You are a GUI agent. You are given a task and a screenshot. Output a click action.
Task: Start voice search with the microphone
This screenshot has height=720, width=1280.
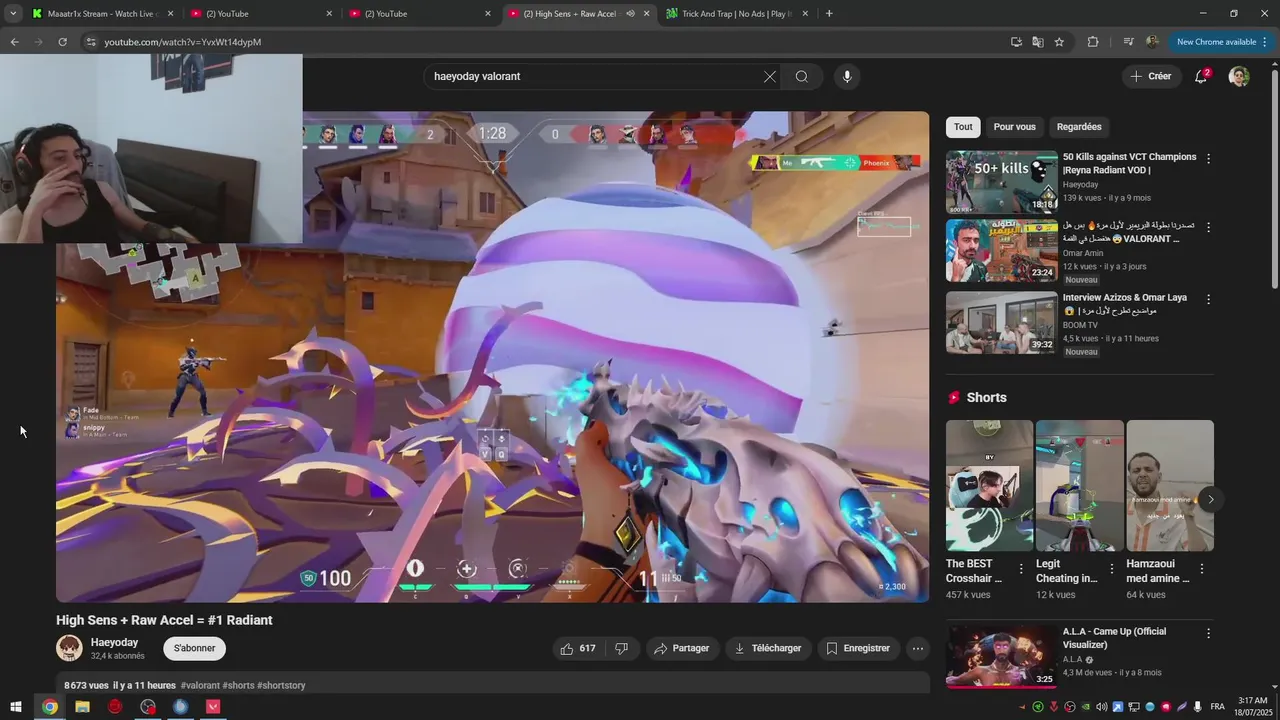pos(847,76)
